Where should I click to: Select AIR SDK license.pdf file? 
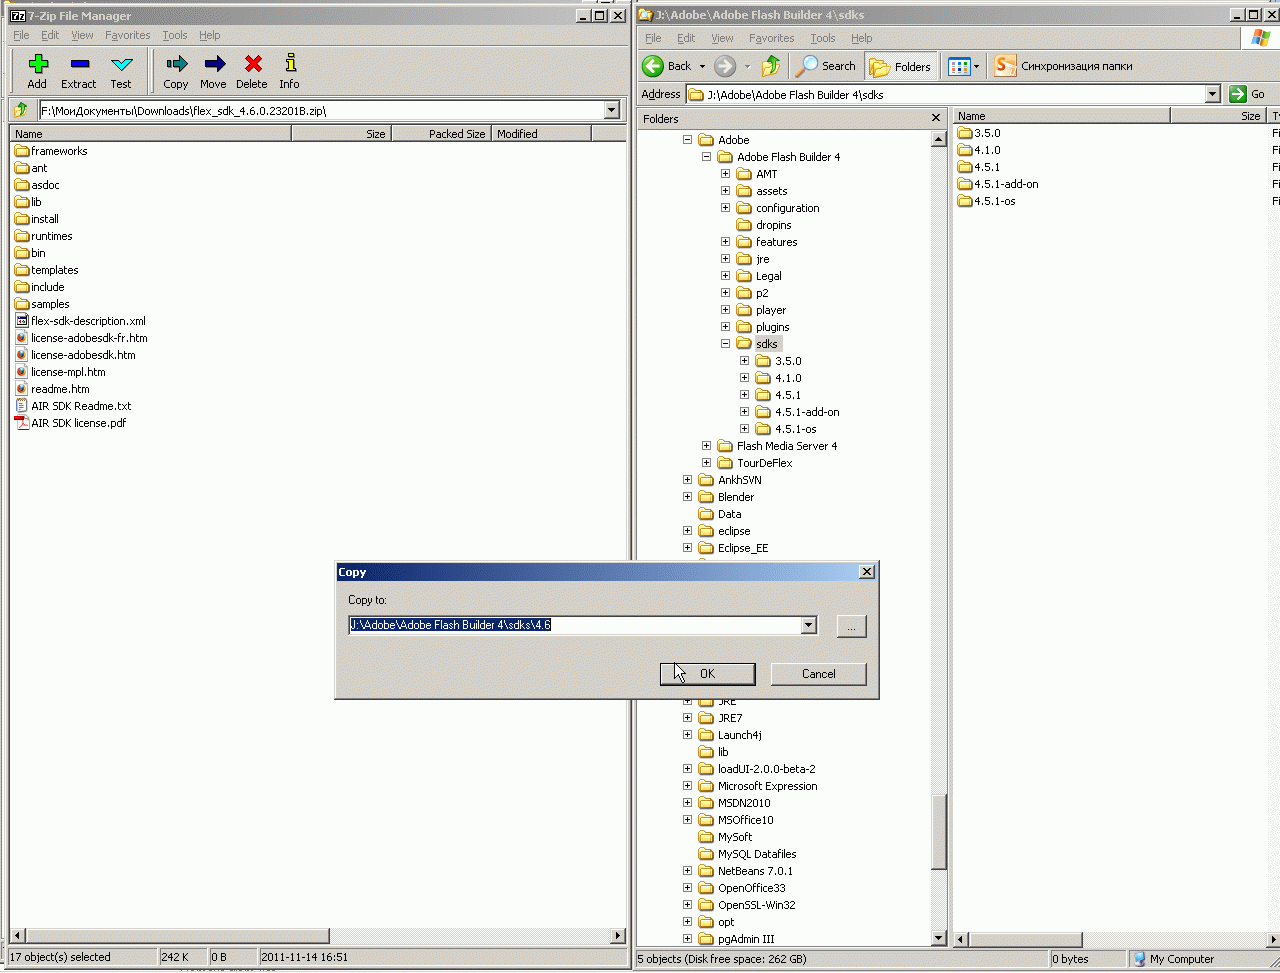click(x=71, y=423)
